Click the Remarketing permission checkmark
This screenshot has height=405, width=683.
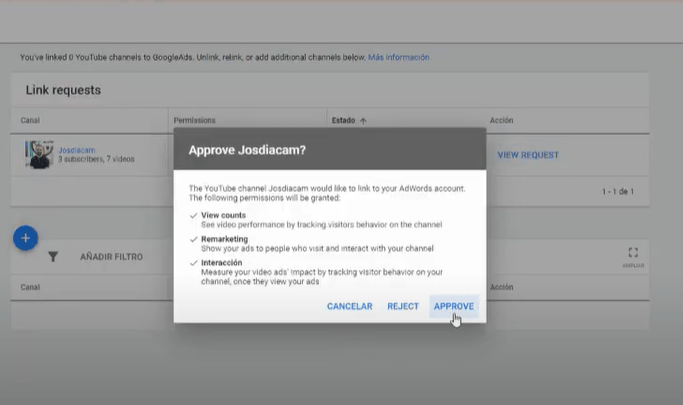194,239
